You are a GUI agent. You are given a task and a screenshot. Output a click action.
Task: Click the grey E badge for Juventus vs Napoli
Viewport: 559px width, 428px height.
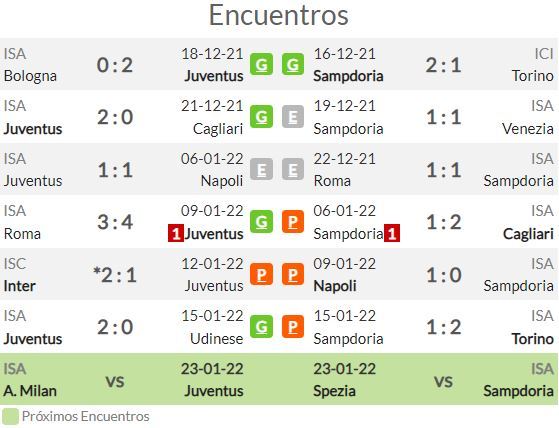(x=261, y=169)
